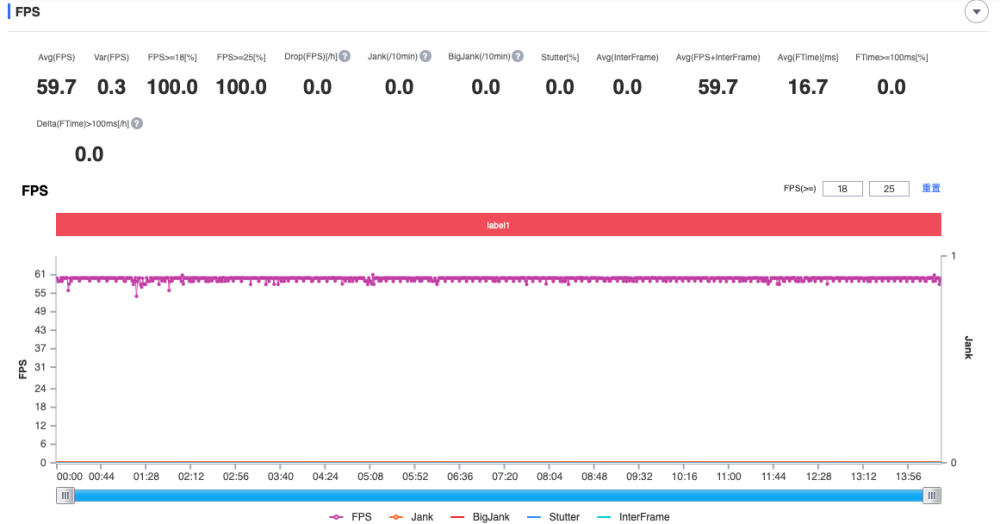Click the FPS line marker icon in legend

click(336, 517)
